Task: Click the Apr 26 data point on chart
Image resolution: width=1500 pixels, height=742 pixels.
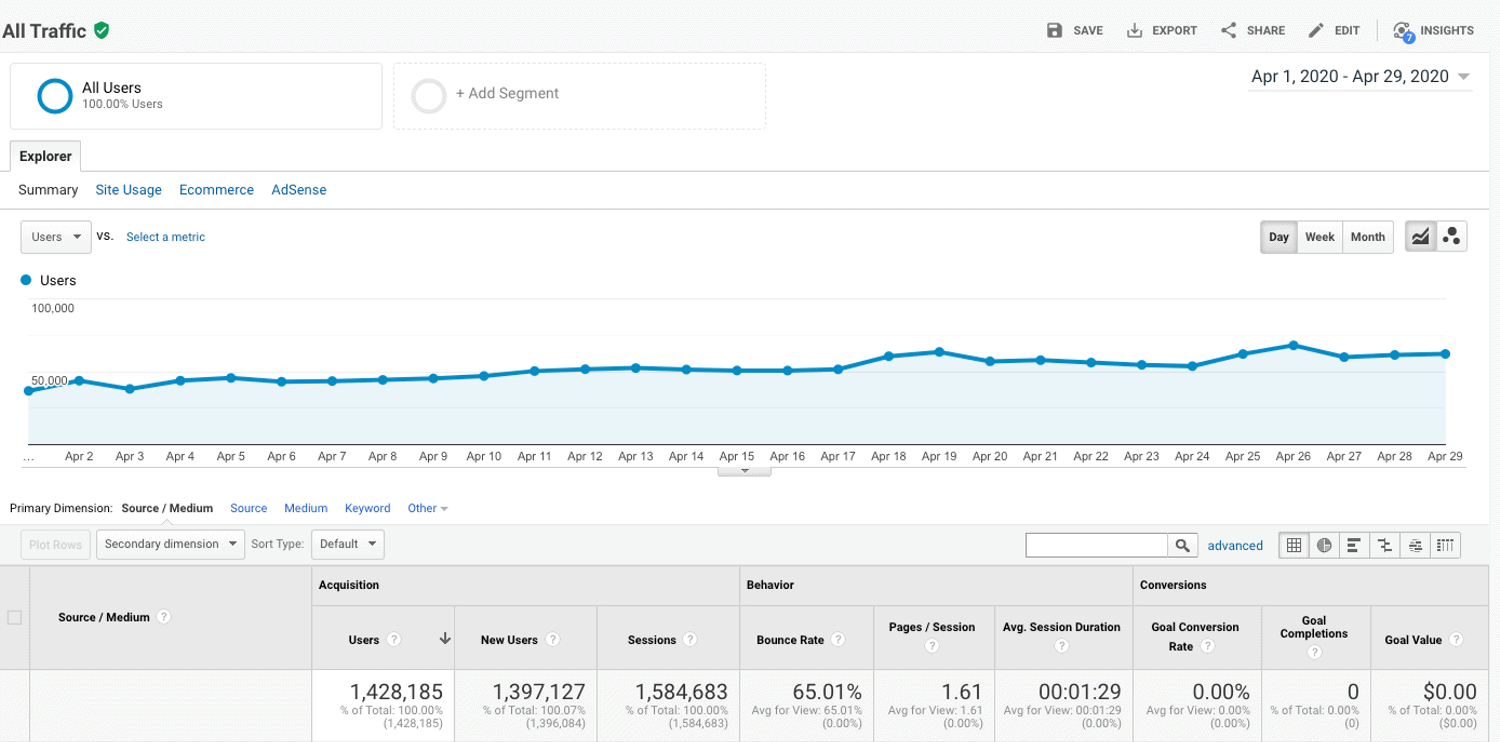Action: click(x=1293, y=346)
